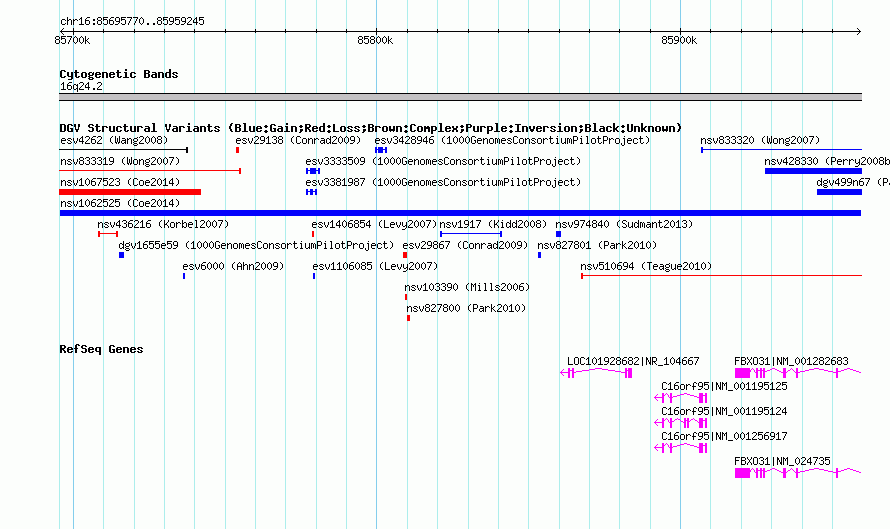Open esv29867 (Conrad2009) label

[465, 245]
